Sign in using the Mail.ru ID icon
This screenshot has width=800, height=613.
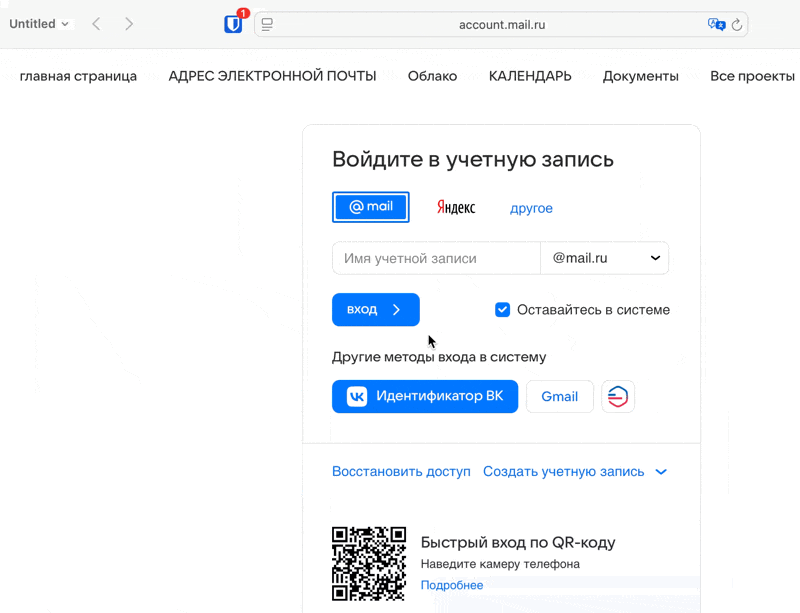(618, 396)
